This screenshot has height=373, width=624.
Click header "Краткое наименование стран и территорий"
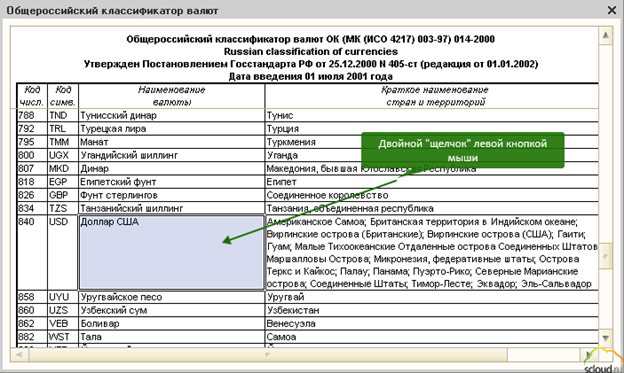[432, 96]
